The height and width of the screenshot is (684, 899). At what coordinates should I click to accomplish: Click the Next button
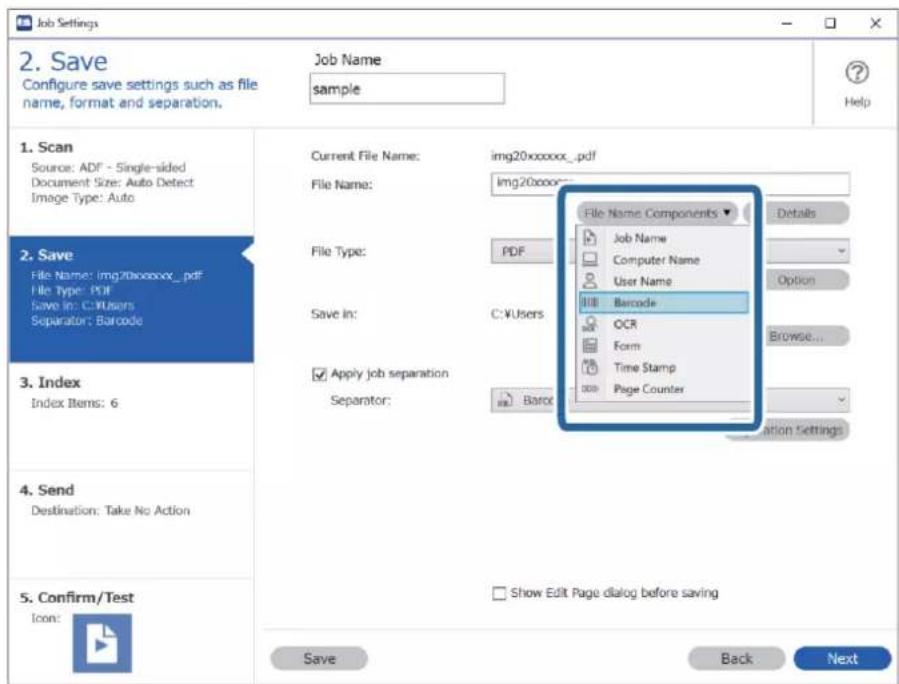(842, 658)
